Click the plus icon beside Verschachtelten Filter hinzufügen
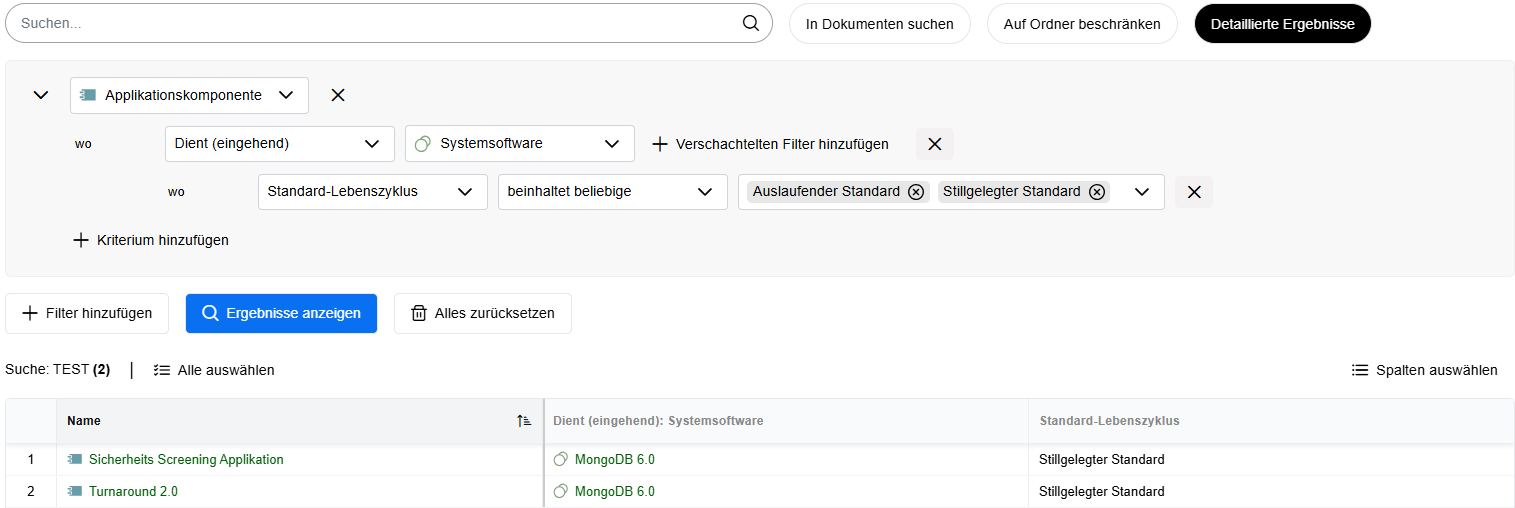 coord(660,144)
